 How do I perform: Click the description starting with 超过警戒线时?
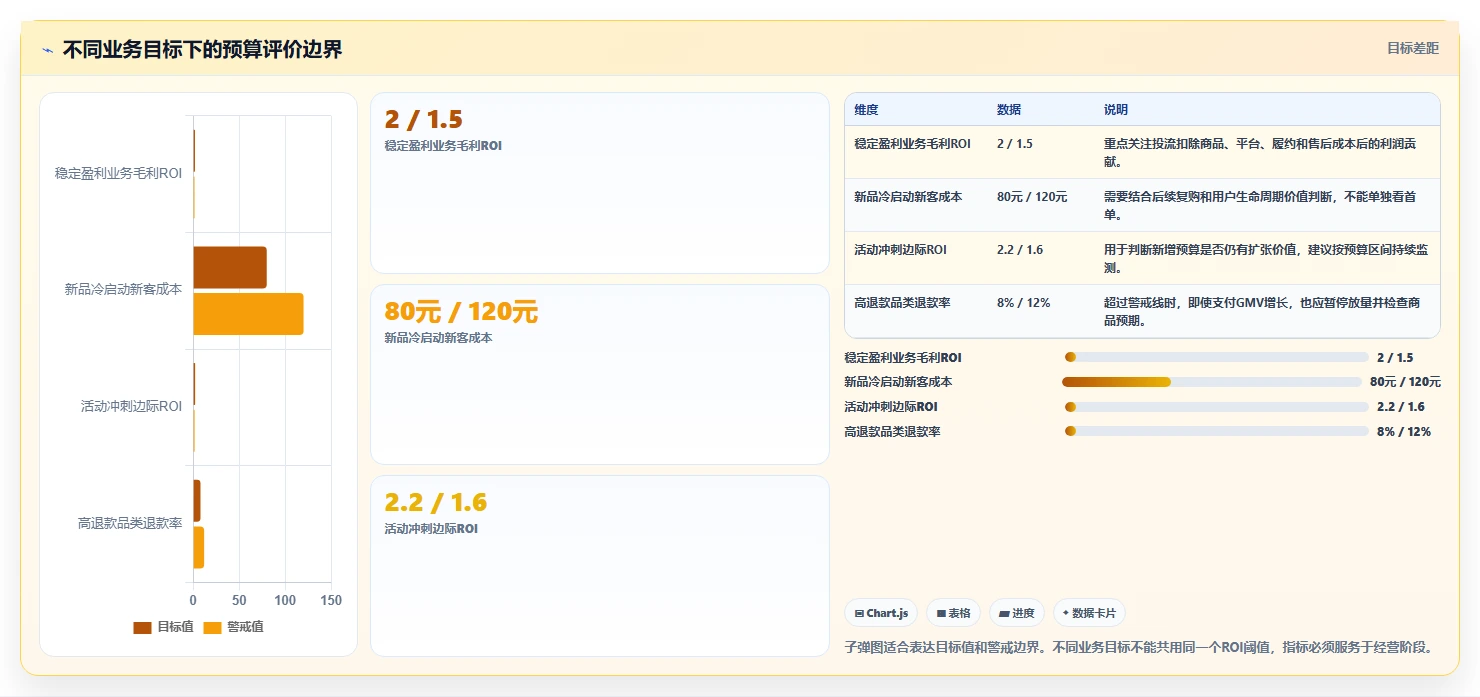point(1262,311)
